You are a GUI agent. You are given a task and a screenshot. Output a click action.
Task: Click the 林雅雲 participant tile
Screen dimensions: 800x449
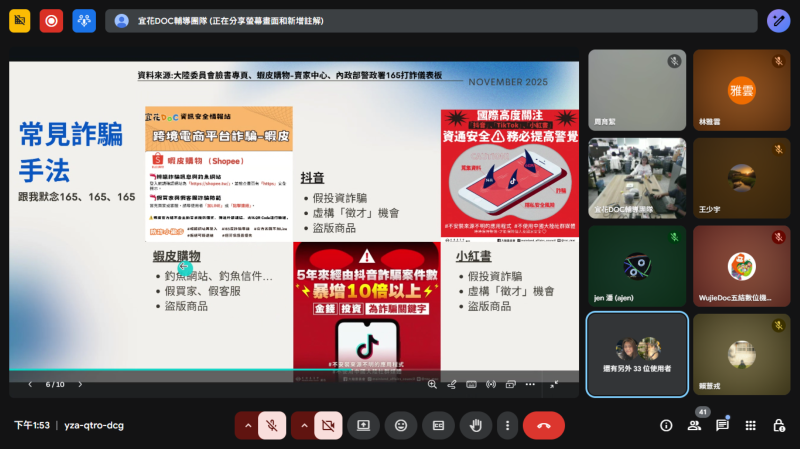click(741, 90)
